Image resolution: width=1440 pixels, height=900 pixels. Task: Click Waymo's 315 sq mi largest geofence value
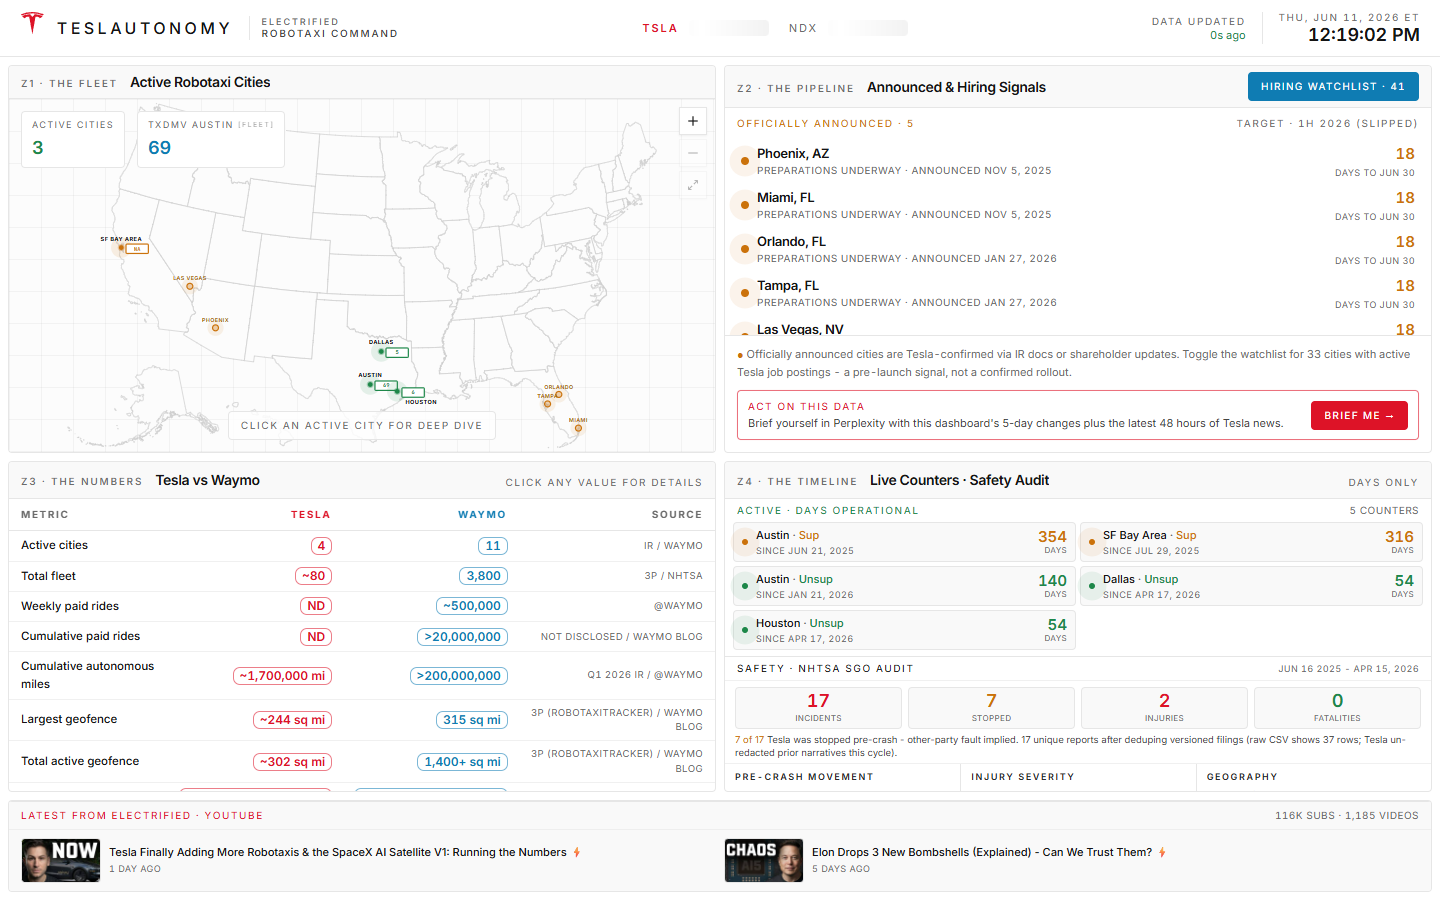(x=472, y=720)
